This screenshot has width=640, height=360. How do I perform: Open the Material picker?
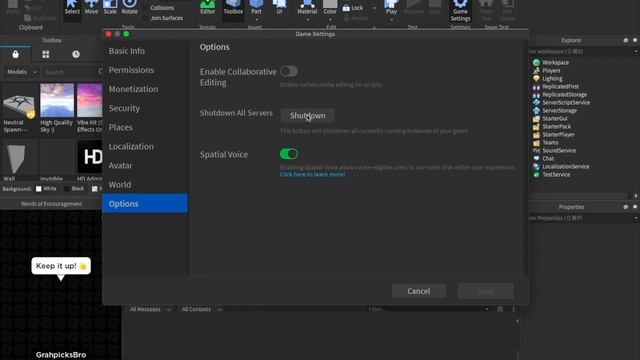click(x=307, y=8)
